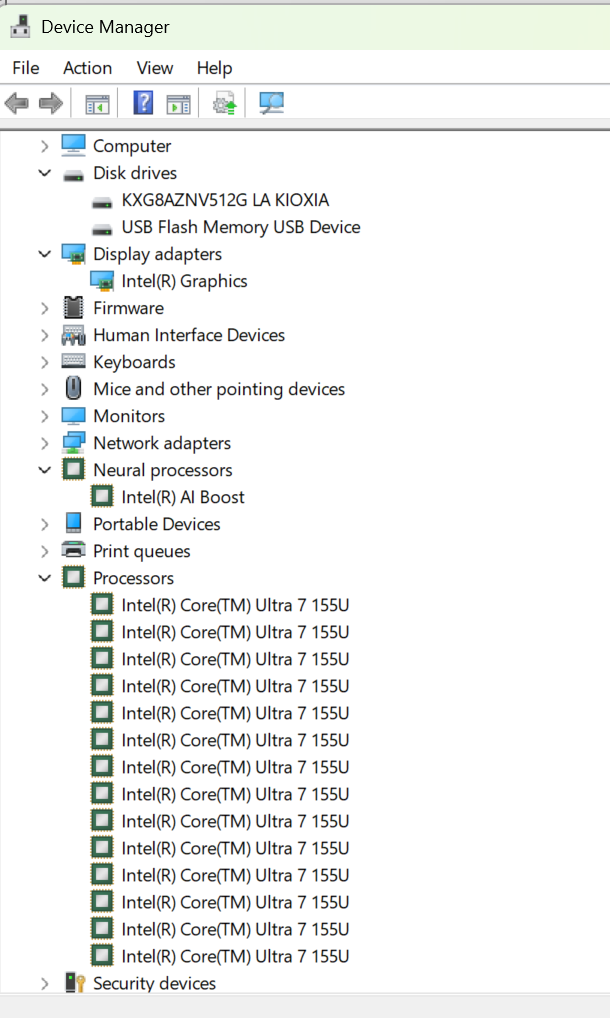
Task: Open the Help question mark toolbar icon
Action: point(143,103)
